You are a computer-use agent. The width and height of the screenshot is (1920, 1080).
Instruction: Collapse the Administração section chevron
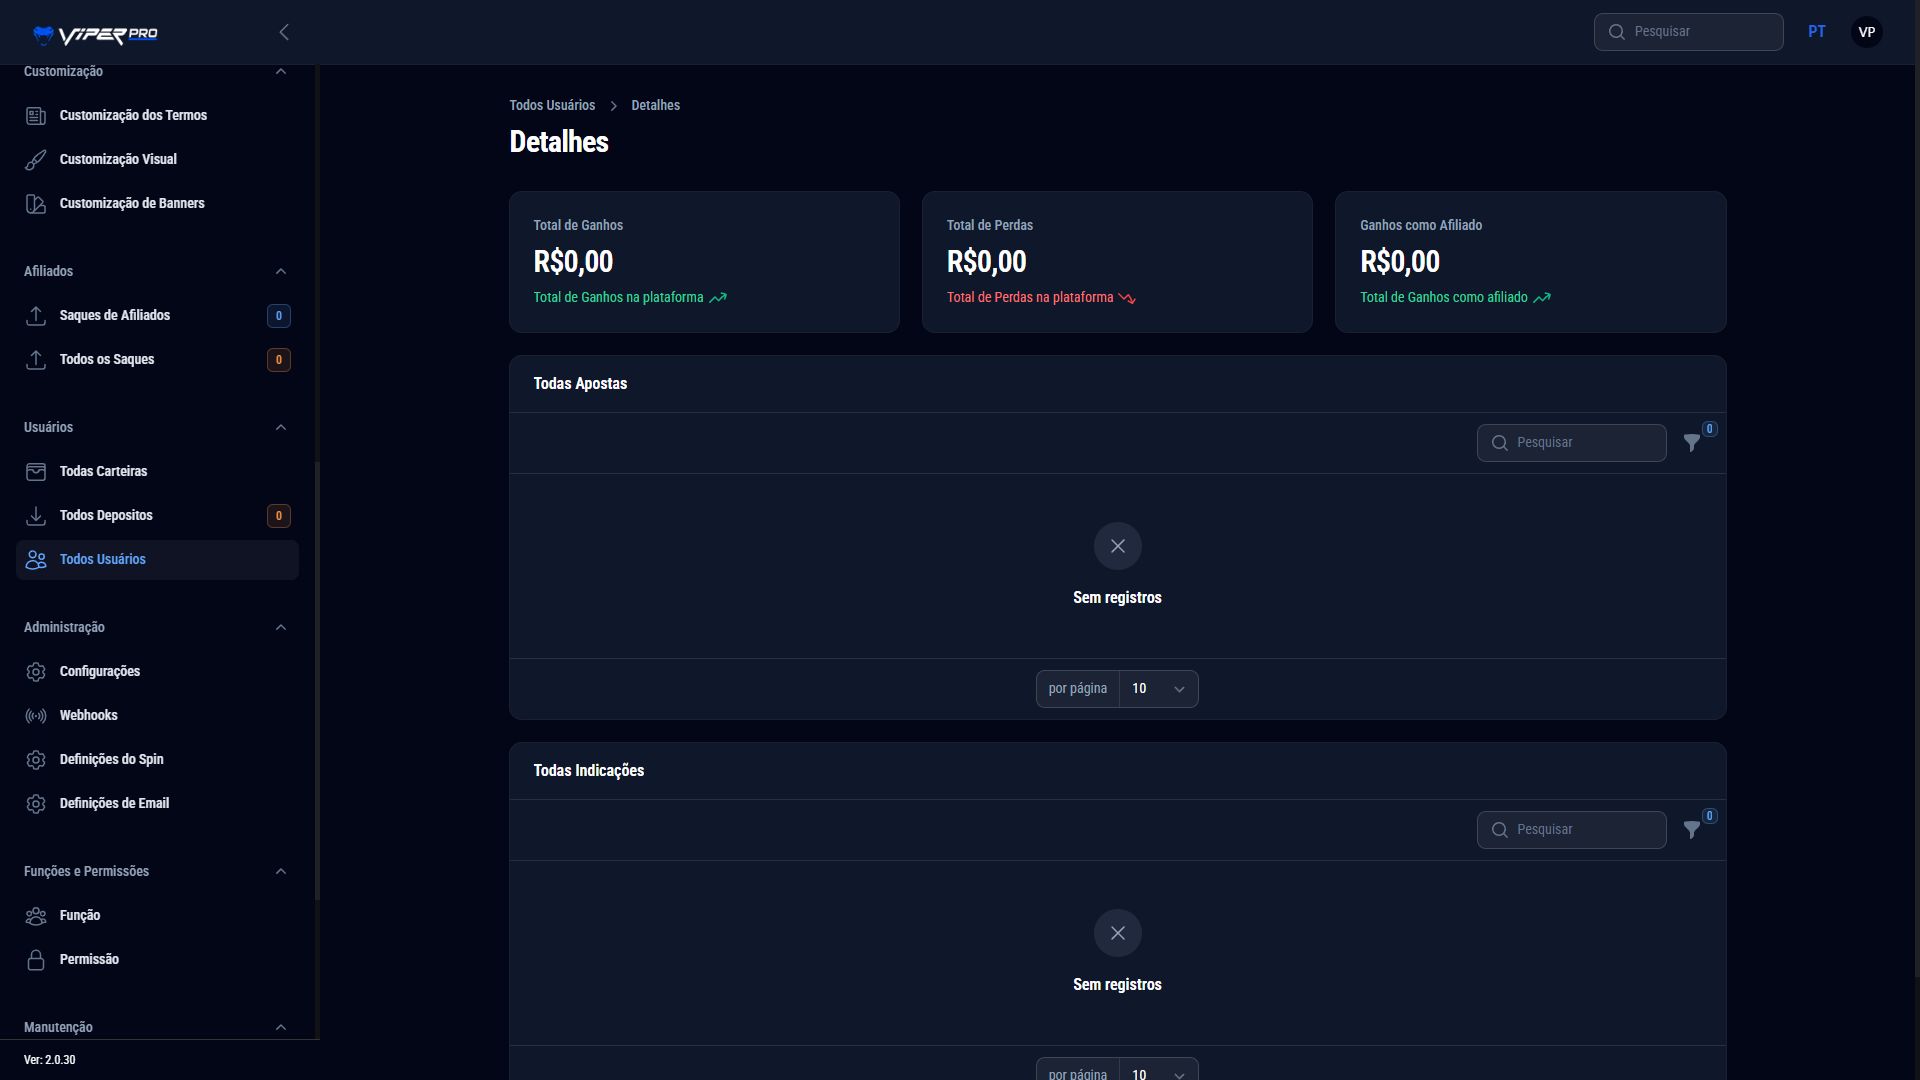click(x=281, y=628)
